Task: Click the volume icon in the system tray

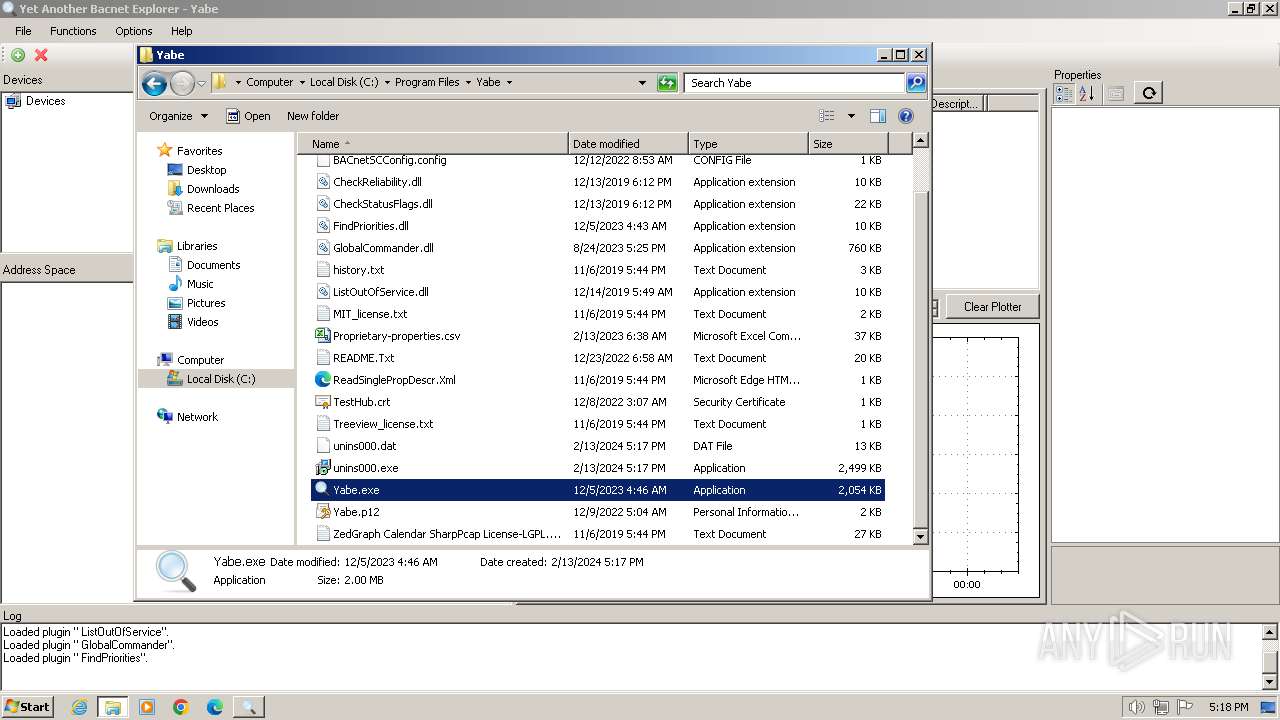Action: (x=1137, y=707)
